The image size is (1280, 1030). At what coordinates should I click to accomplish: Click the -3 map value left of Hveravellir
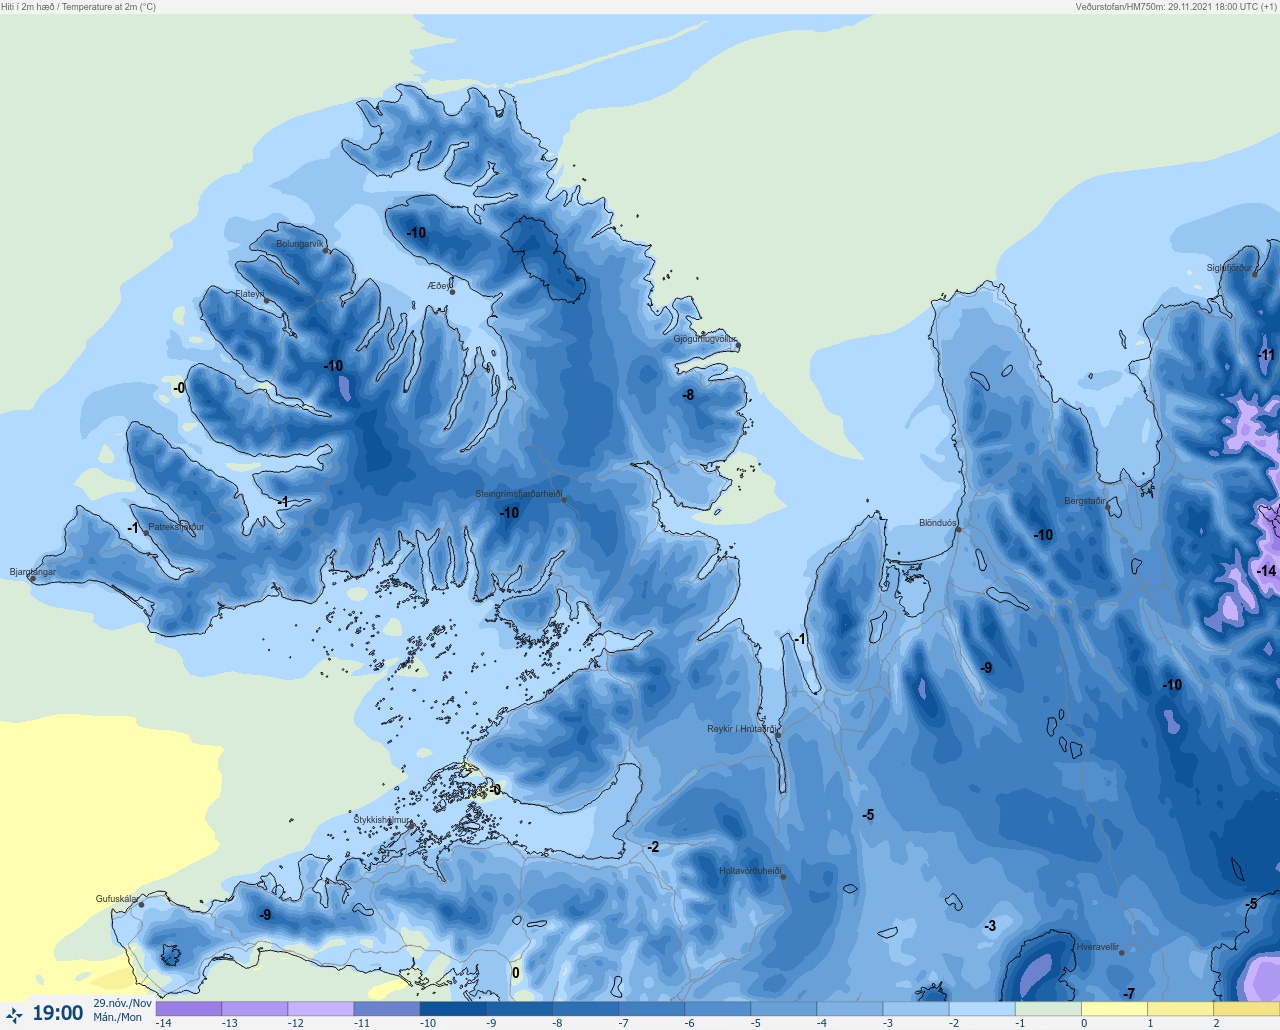click(989, 926)
